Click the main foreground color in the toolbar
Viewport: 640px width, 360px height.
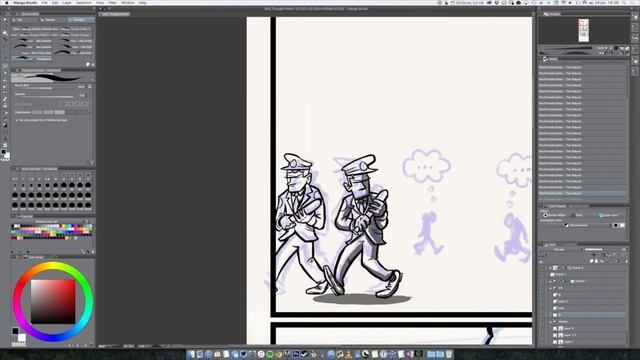click(x=4, y=152)
